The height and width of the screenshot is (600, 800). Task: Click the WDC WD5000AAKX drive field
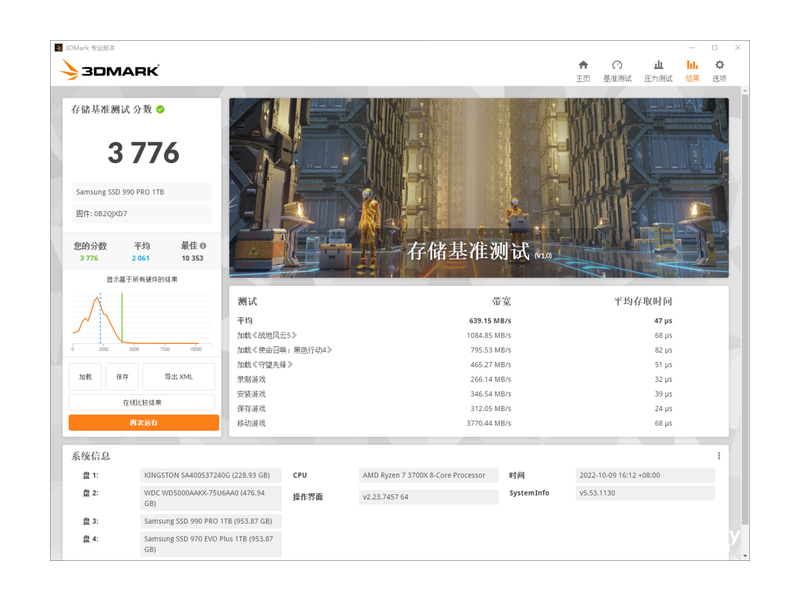coord(211,498)
